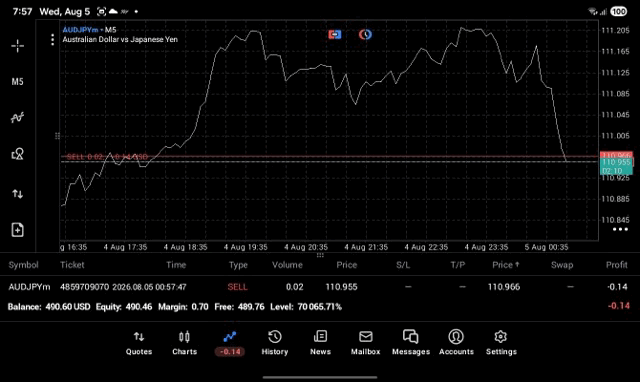The height and width of the screenshot is (382, 640).
Task: Open the M5 timeframe selector
Action: (x=18, y=82)
